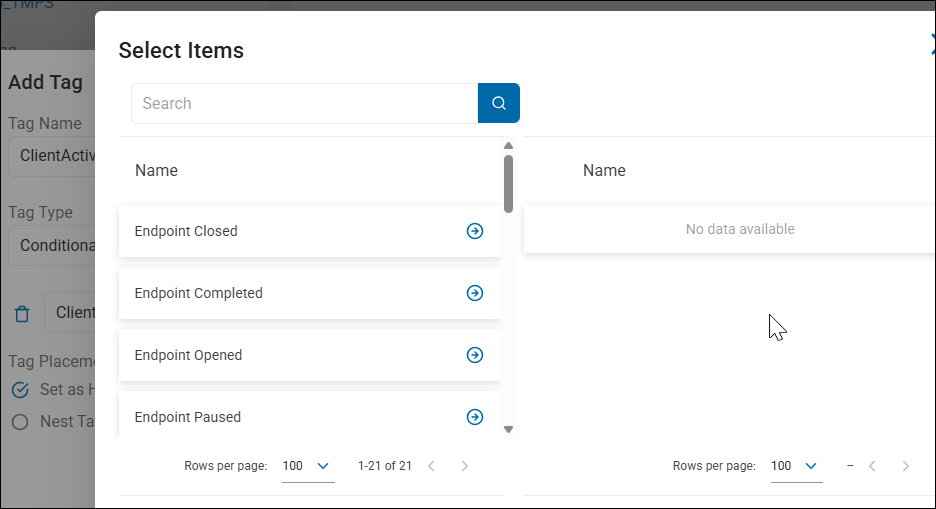Click the right list Name column header
The width and height of the screenshot is (936, 509).
click(x=604, y=170)
